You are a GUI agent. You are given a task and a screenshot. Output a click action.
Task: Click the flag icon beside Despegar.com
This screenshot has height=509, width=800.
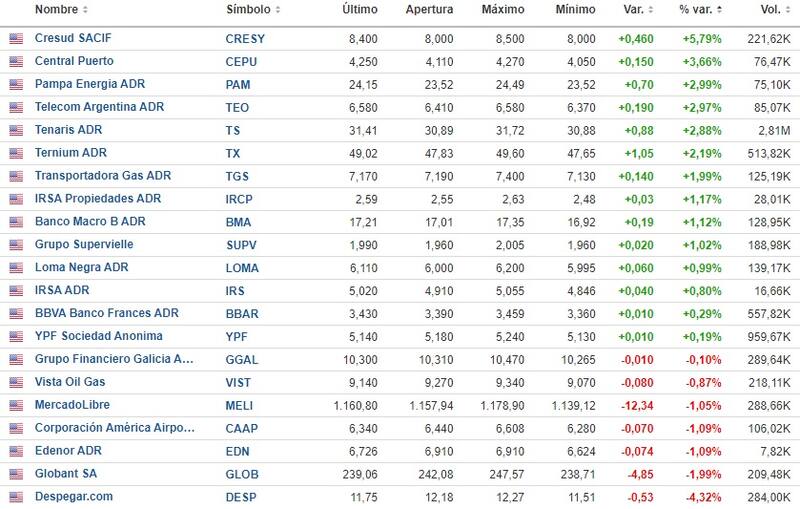pos(15,497)
